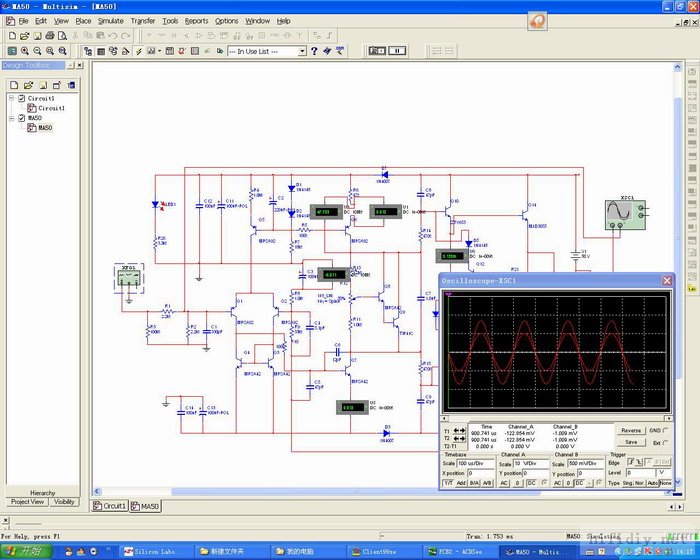Image resolution: width=700 pixels, height=560 pixels.
Task: Open the In Use List dropdown
Action: click(x=301, y=51)
